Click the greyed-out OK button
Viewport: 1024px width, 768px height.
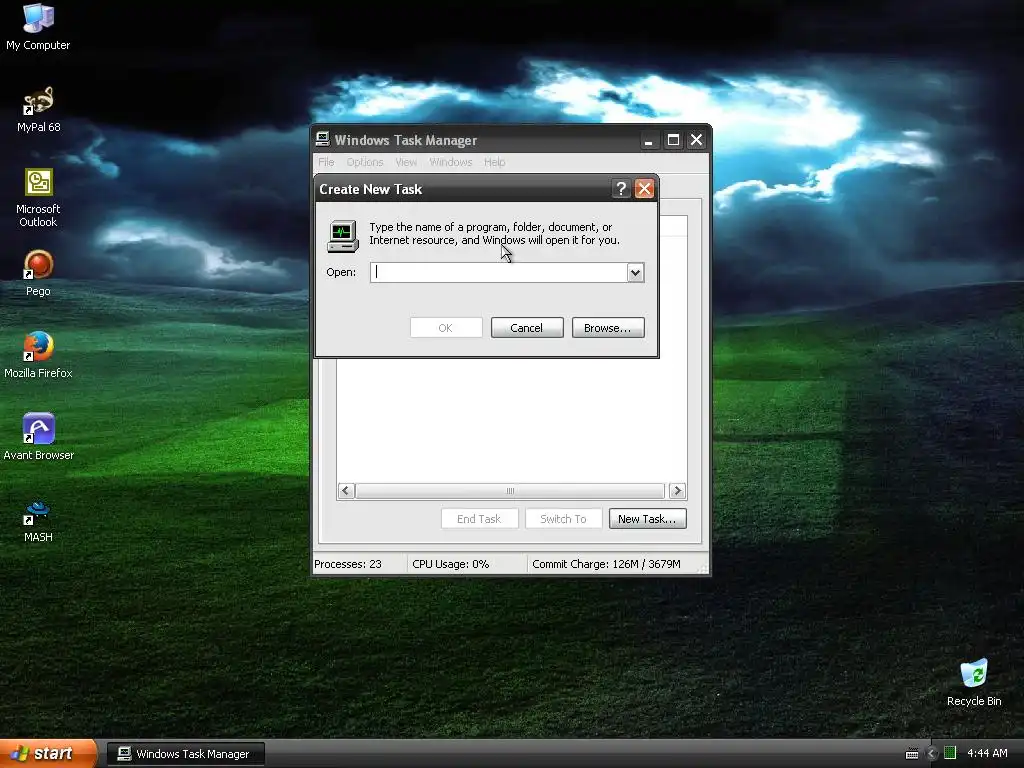click(445, 328)
